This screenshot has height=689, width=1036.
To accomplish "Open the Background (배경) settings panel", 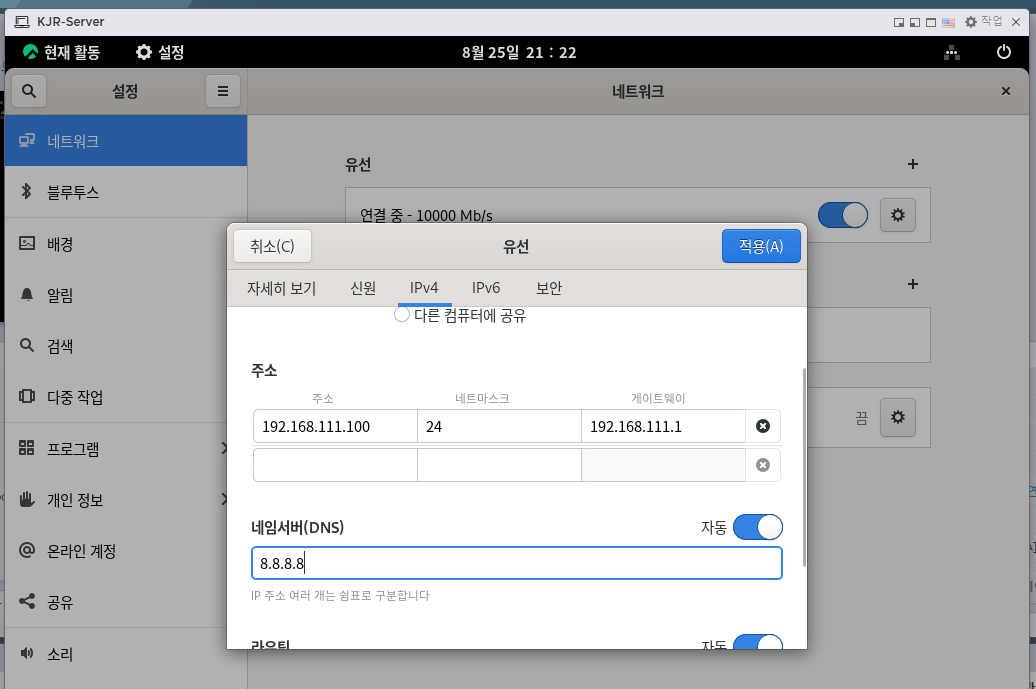I will [126, 244].
